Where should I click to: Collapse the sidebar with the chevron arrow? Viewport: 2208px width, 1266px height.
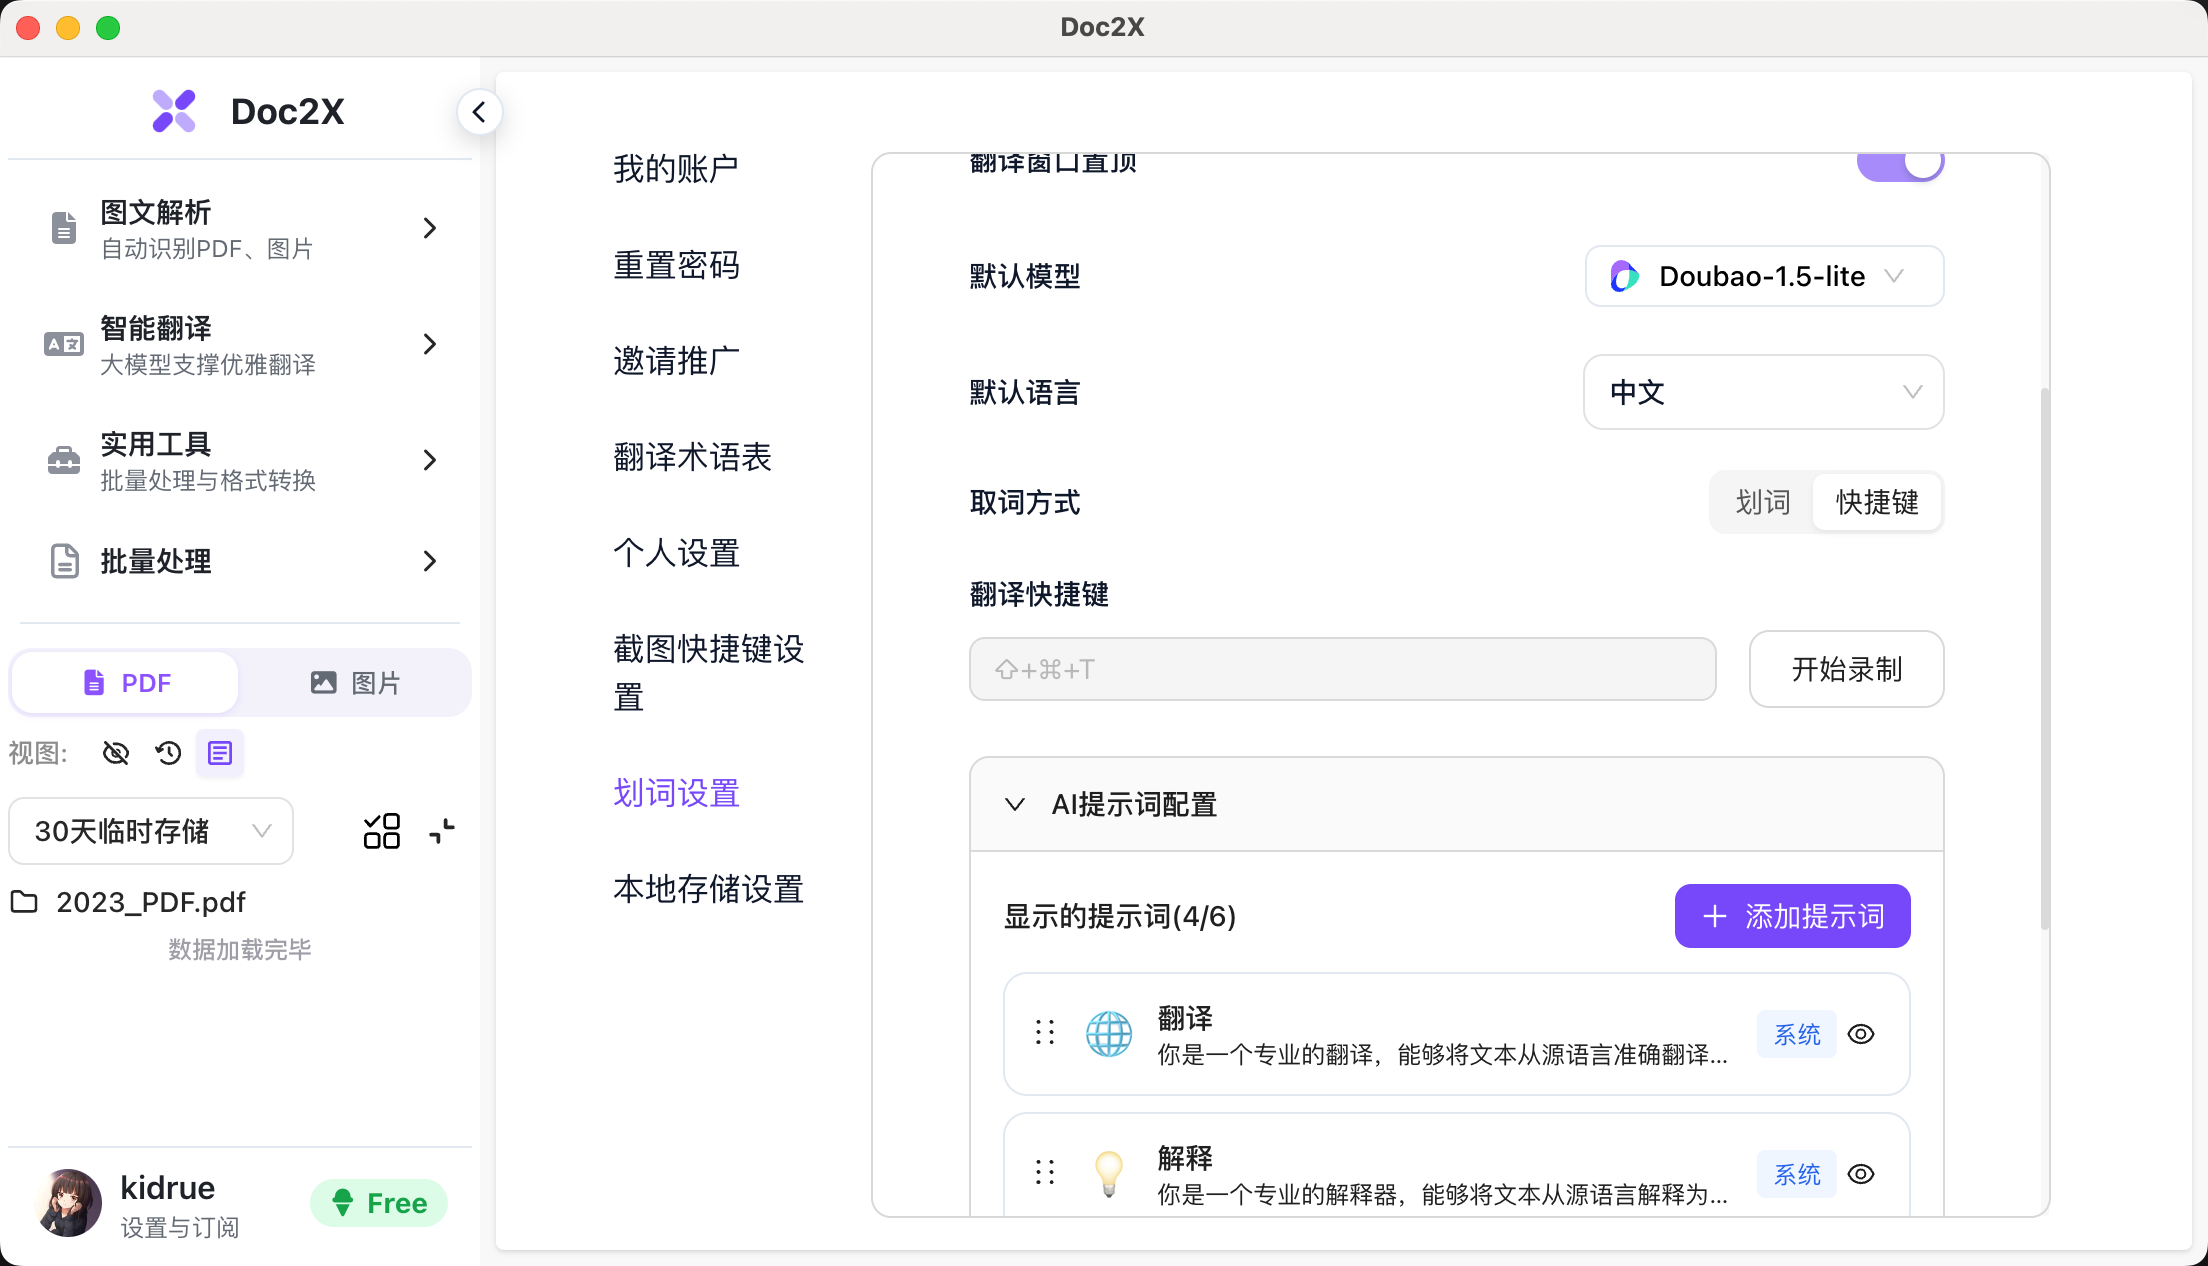[480, 112]
